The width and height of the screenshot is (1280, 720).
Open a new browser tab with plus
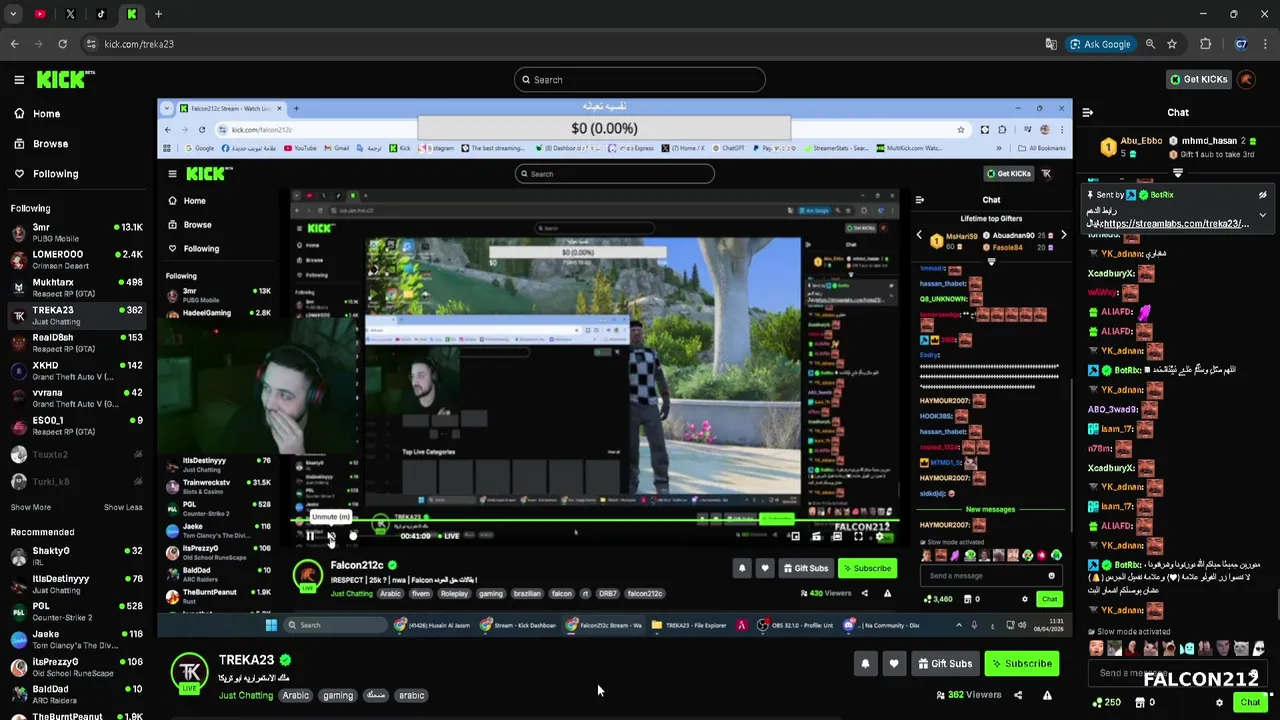coord(158,14)
